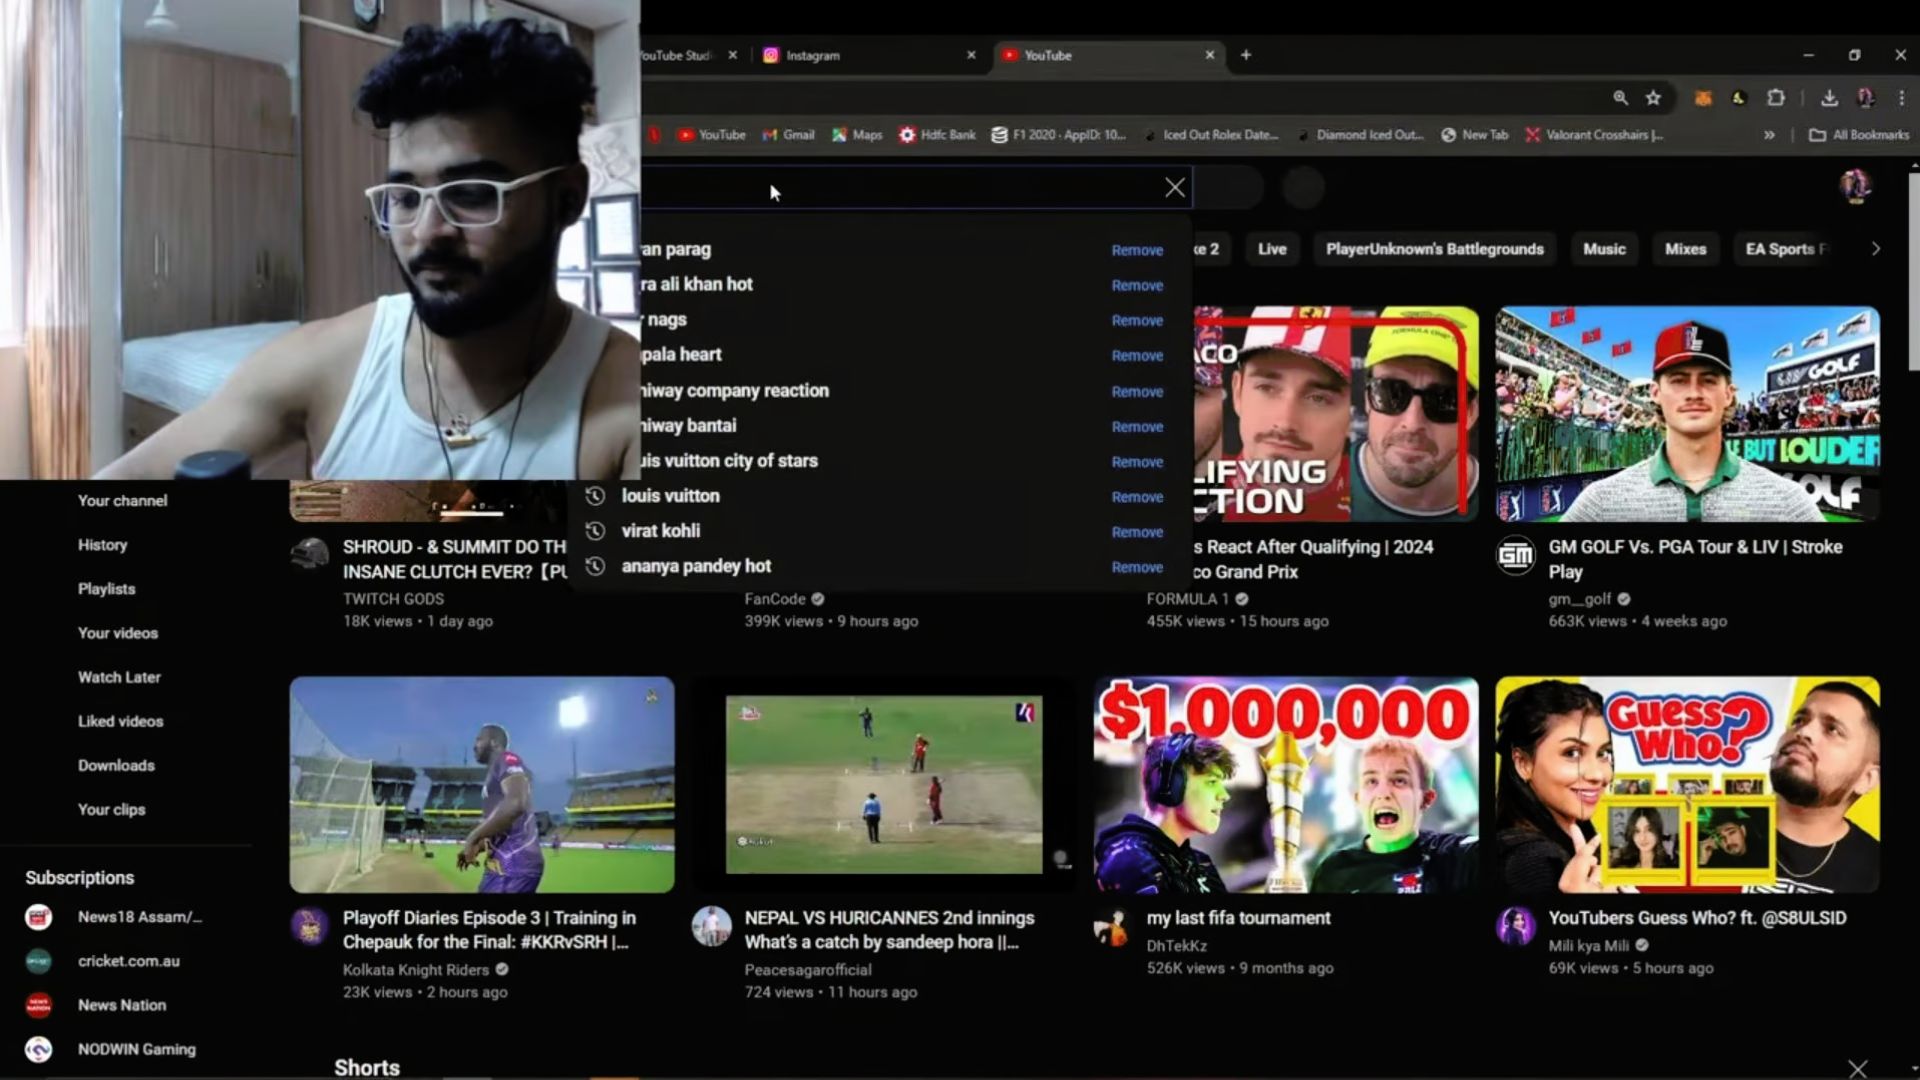The width and height of the screenshot is (1920, 1080).
Task: Click history clock icon beside 'louis vuitton'
Action: tap(595, 496)
